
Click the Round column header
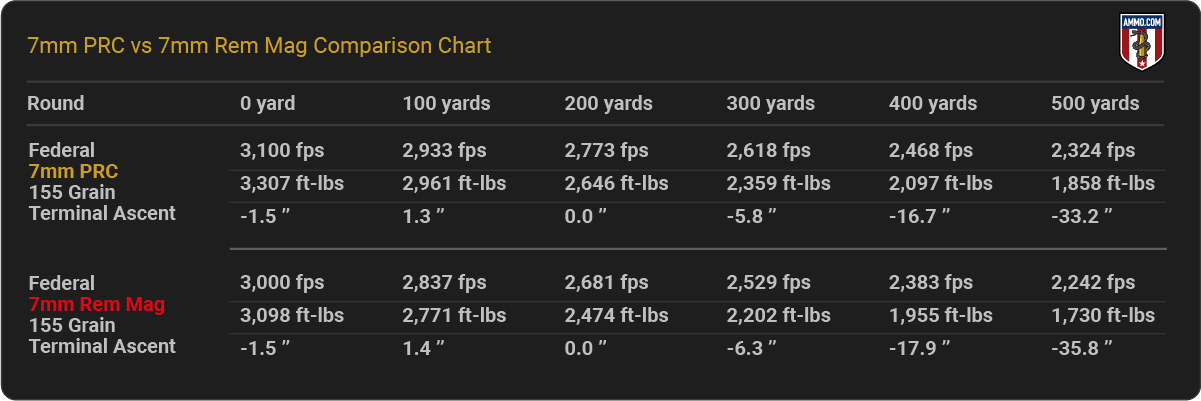pyautogui.click(x=56, y=103)
